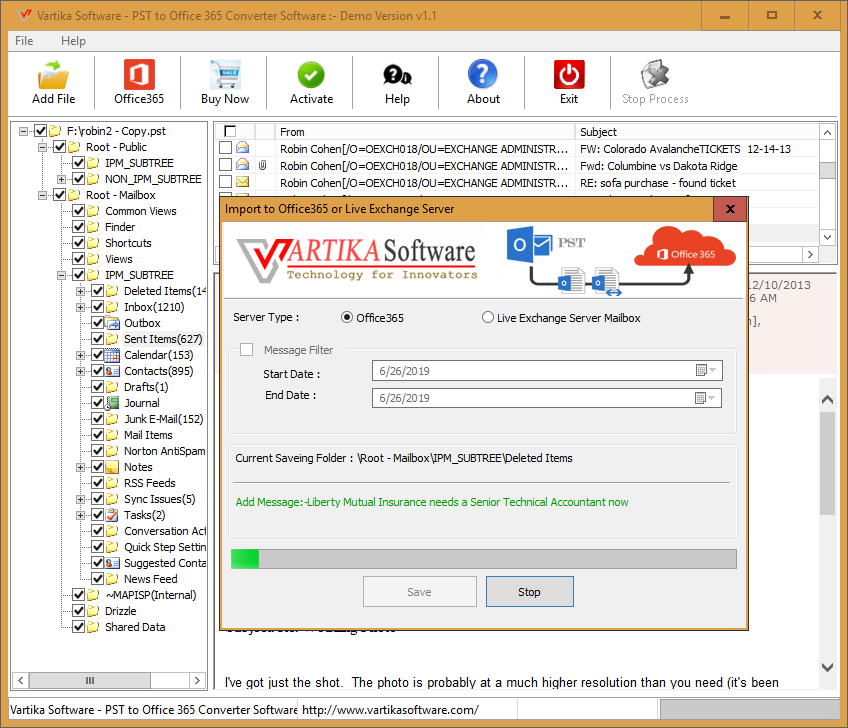The width and height of the screenshot is (848, 728).
Task: Click email list scroll-down arrow
Action: pyautogui.click(x=827, y=237)
